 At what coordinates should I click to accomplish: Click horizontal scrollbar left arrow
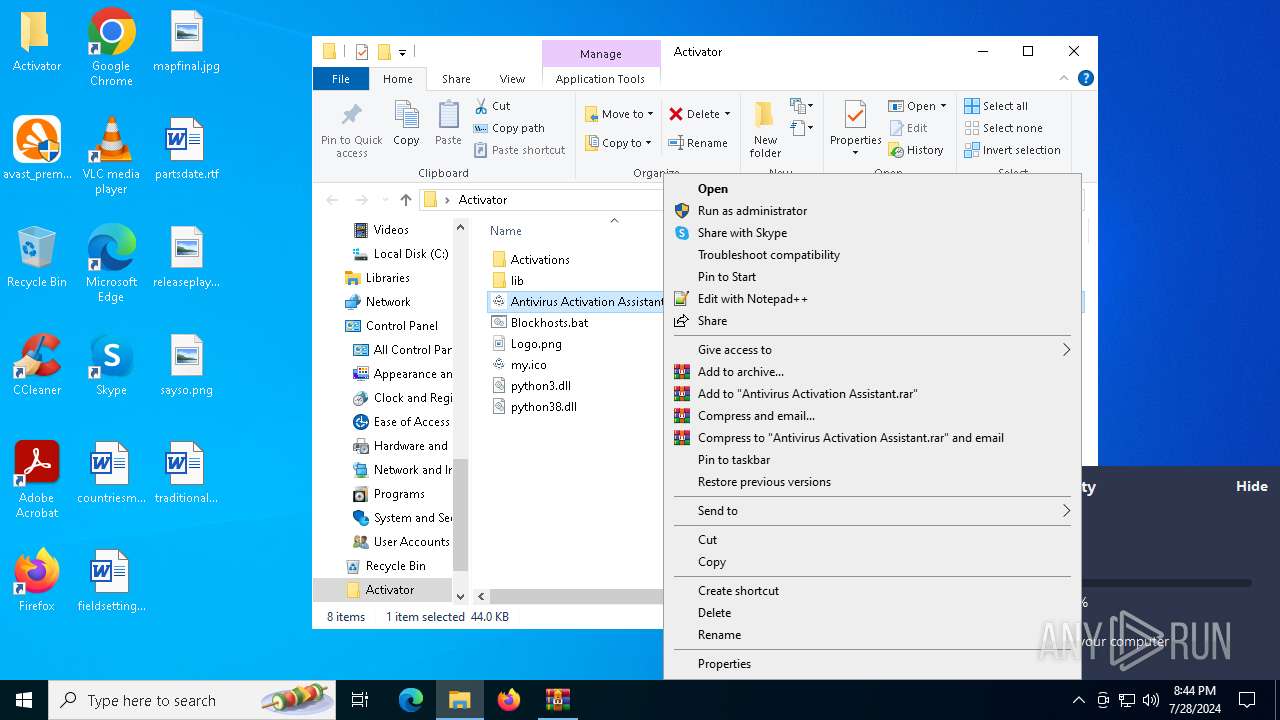(481, 597)
